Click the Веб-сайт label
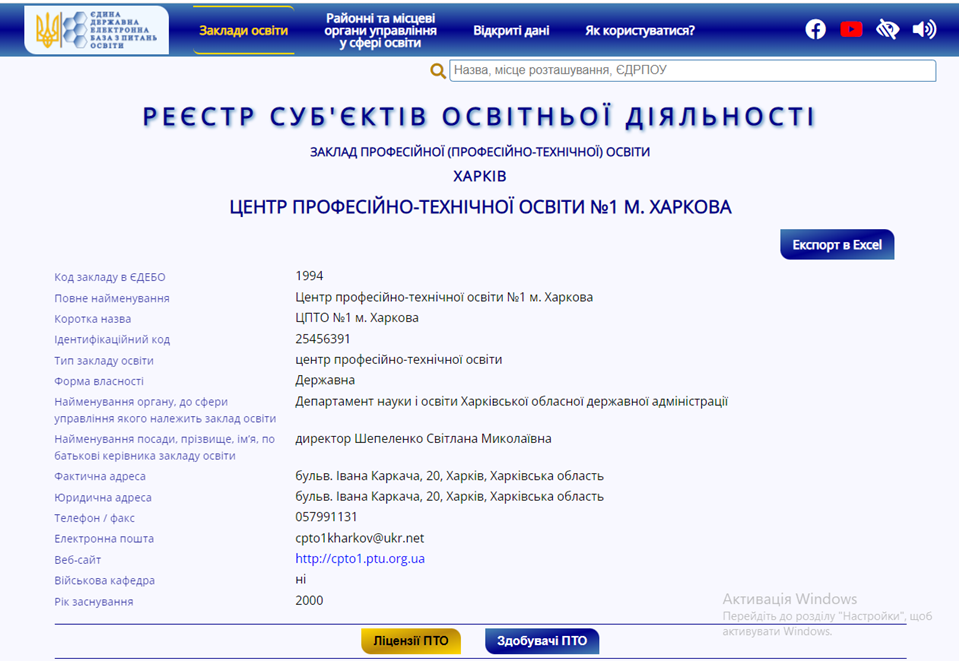The image size is (959, 661). [78, 559]
